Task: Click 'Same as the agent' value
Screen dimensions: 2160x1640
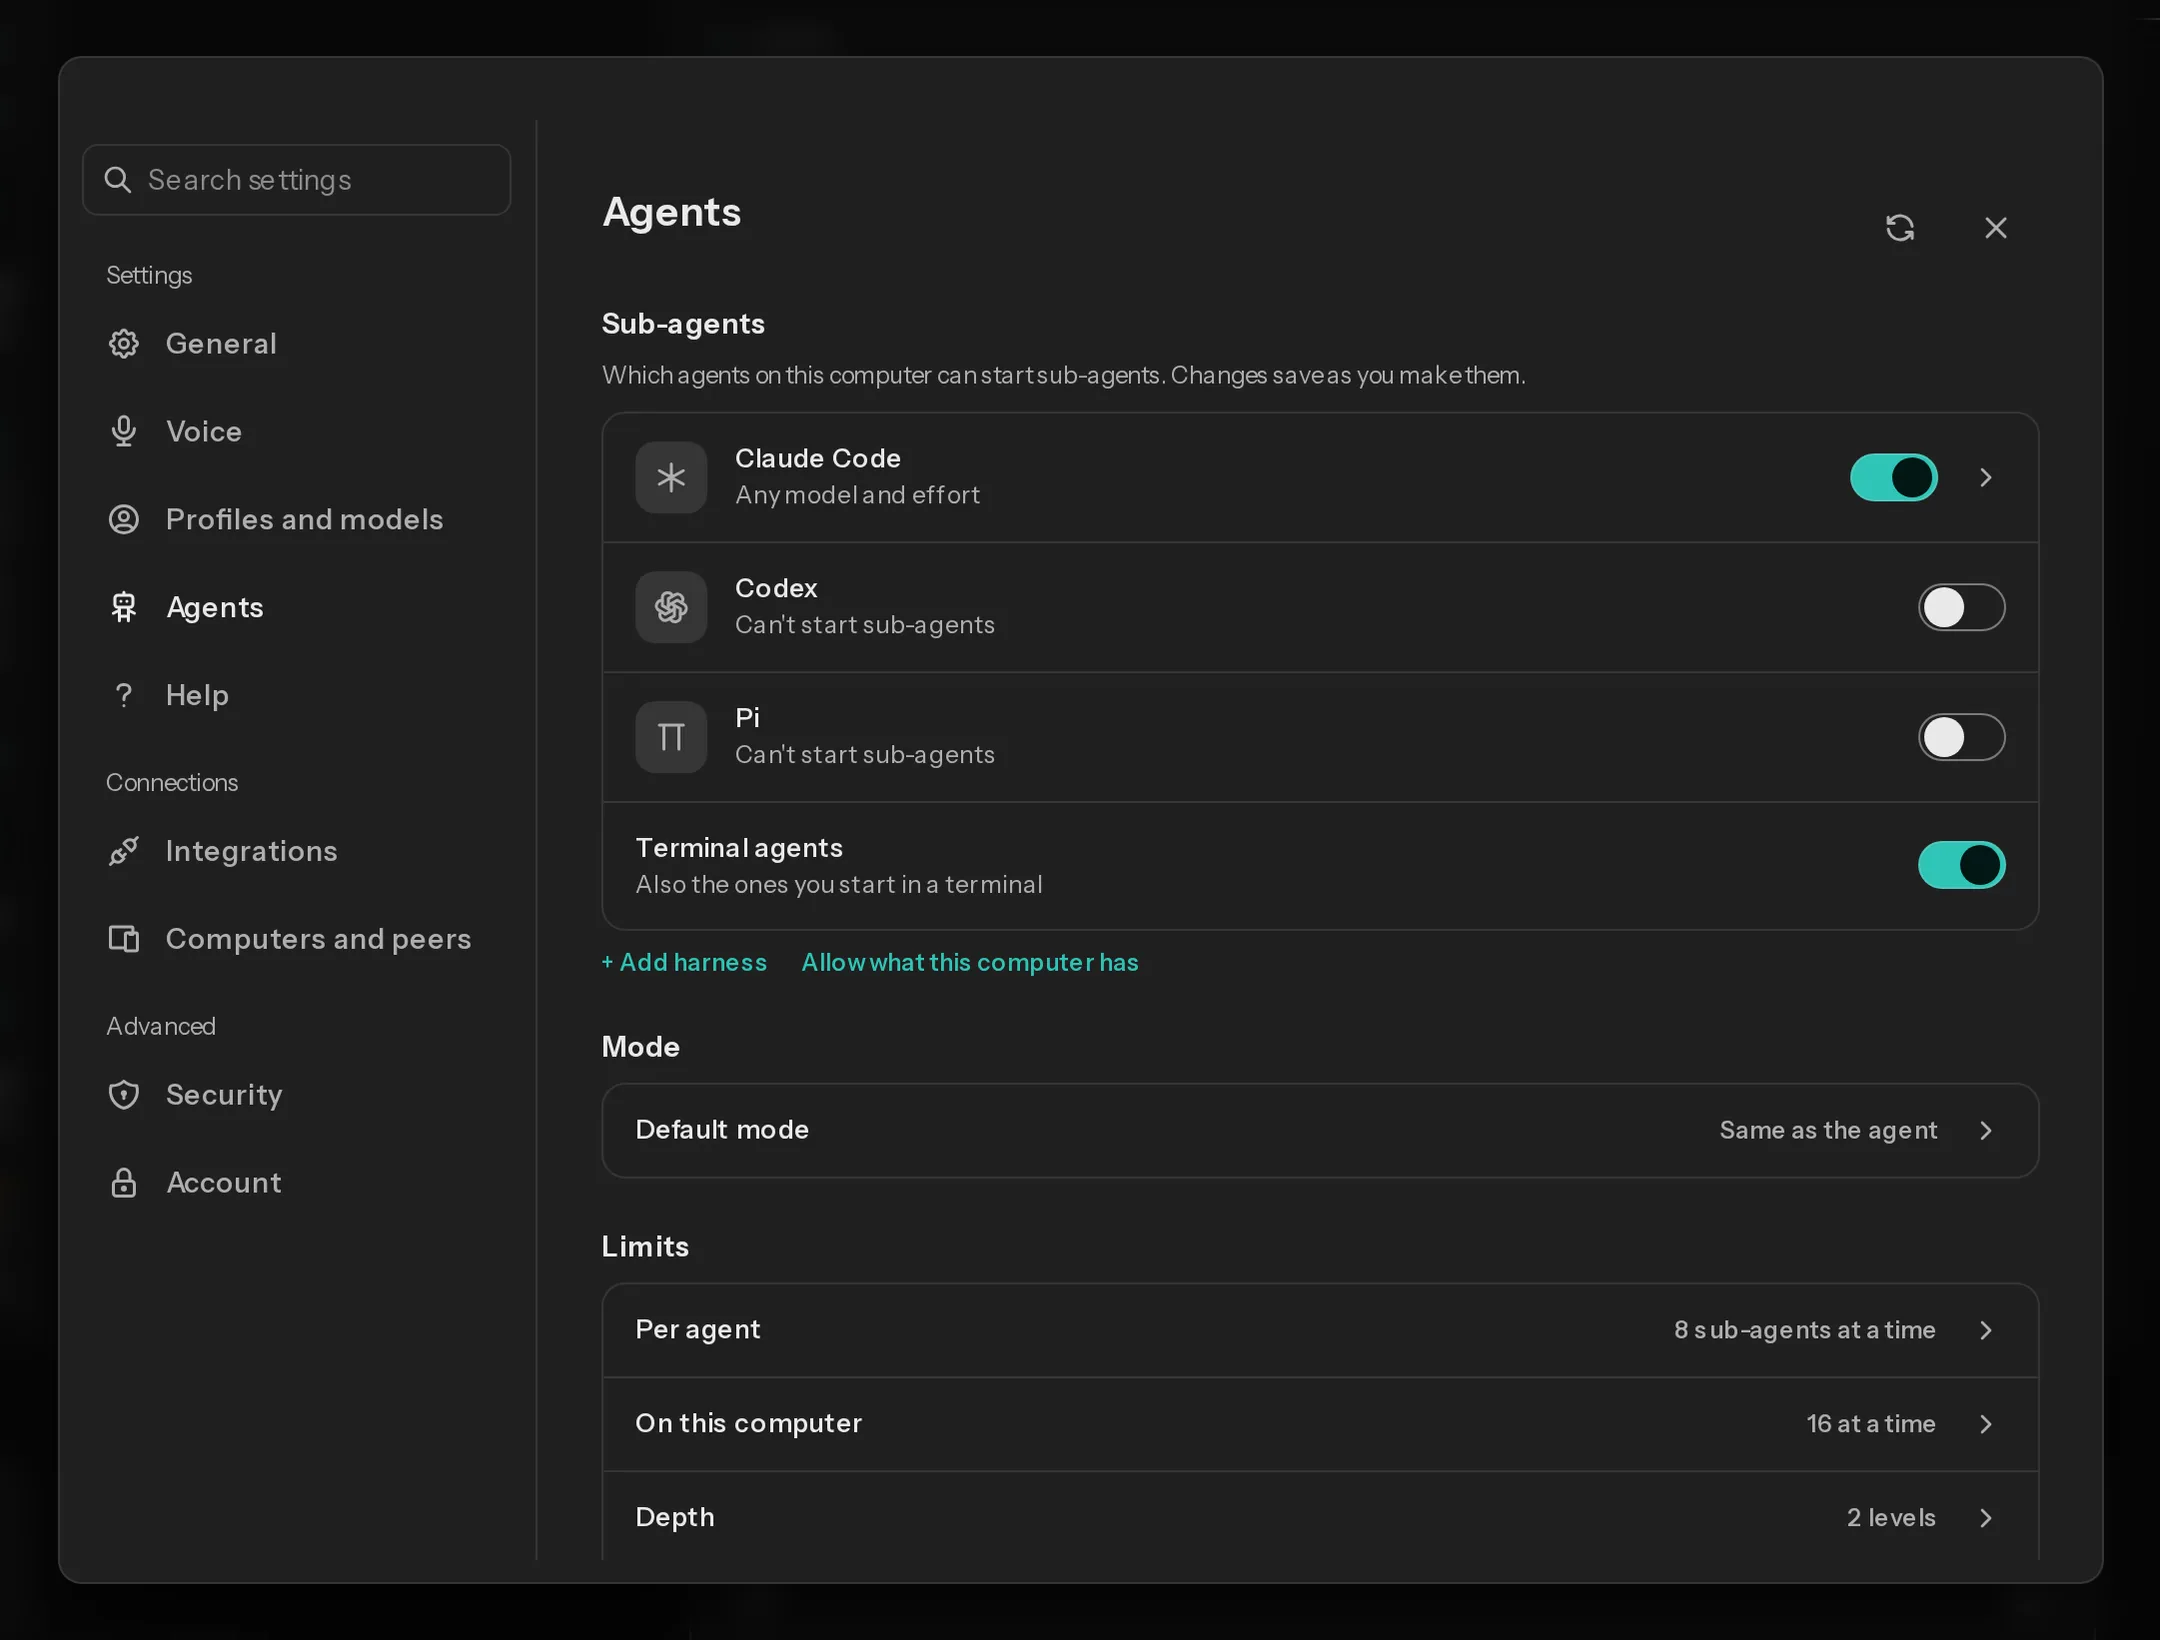Action: pyautogui.click(x=1828, y=1130)
